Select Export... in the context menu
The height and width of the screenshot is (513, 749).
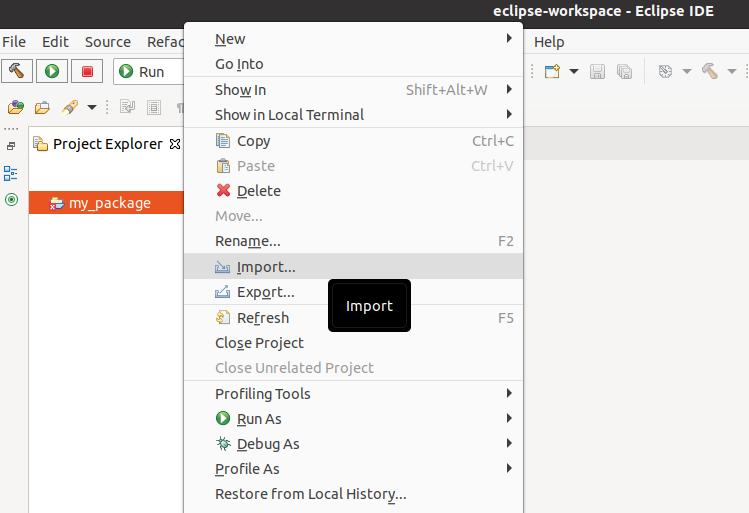265,292
